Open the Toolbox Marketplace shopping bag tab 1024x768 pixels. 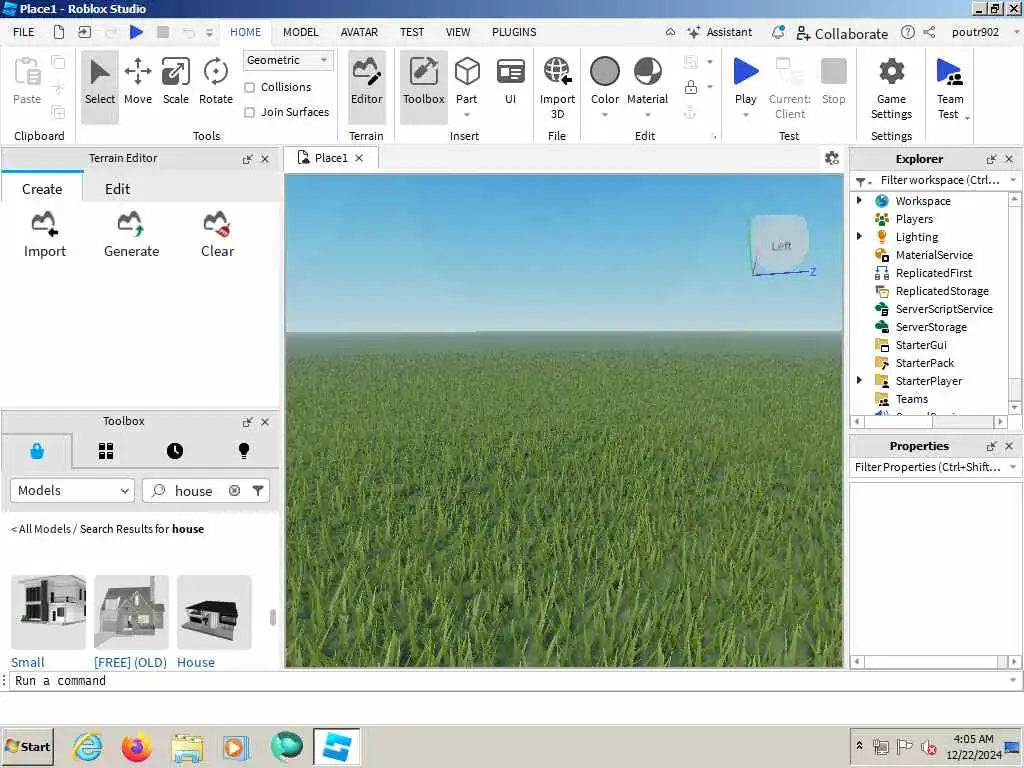coord(37,451)
